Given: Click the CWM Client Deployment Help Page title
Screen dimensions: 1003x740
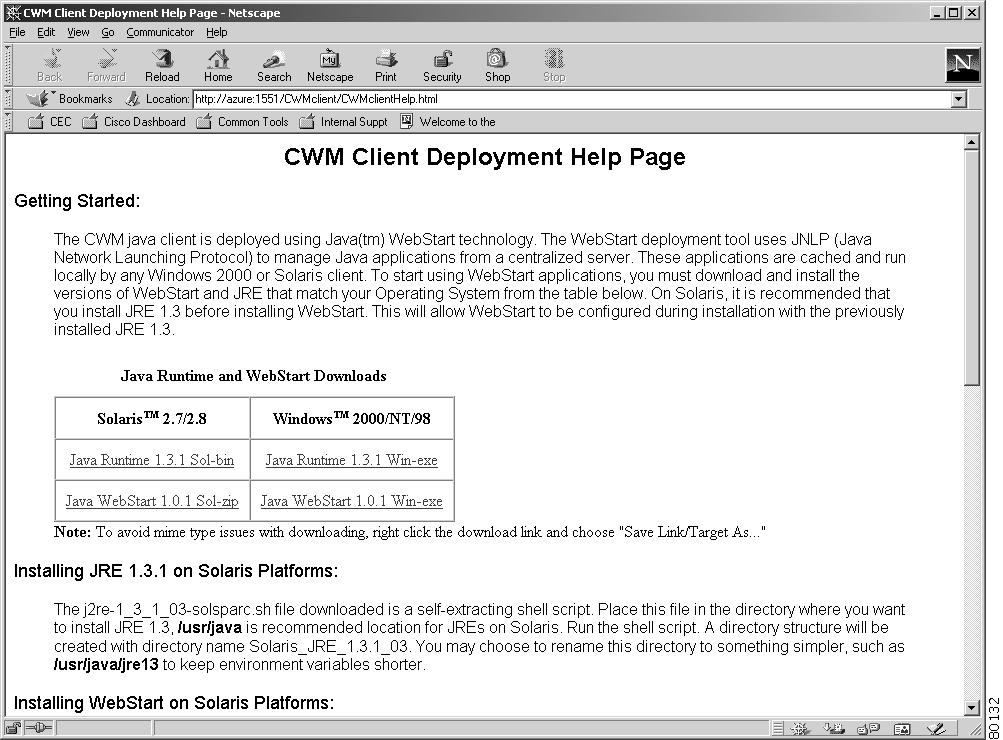Looking at the screenshot, I should [x=484, y=157].
